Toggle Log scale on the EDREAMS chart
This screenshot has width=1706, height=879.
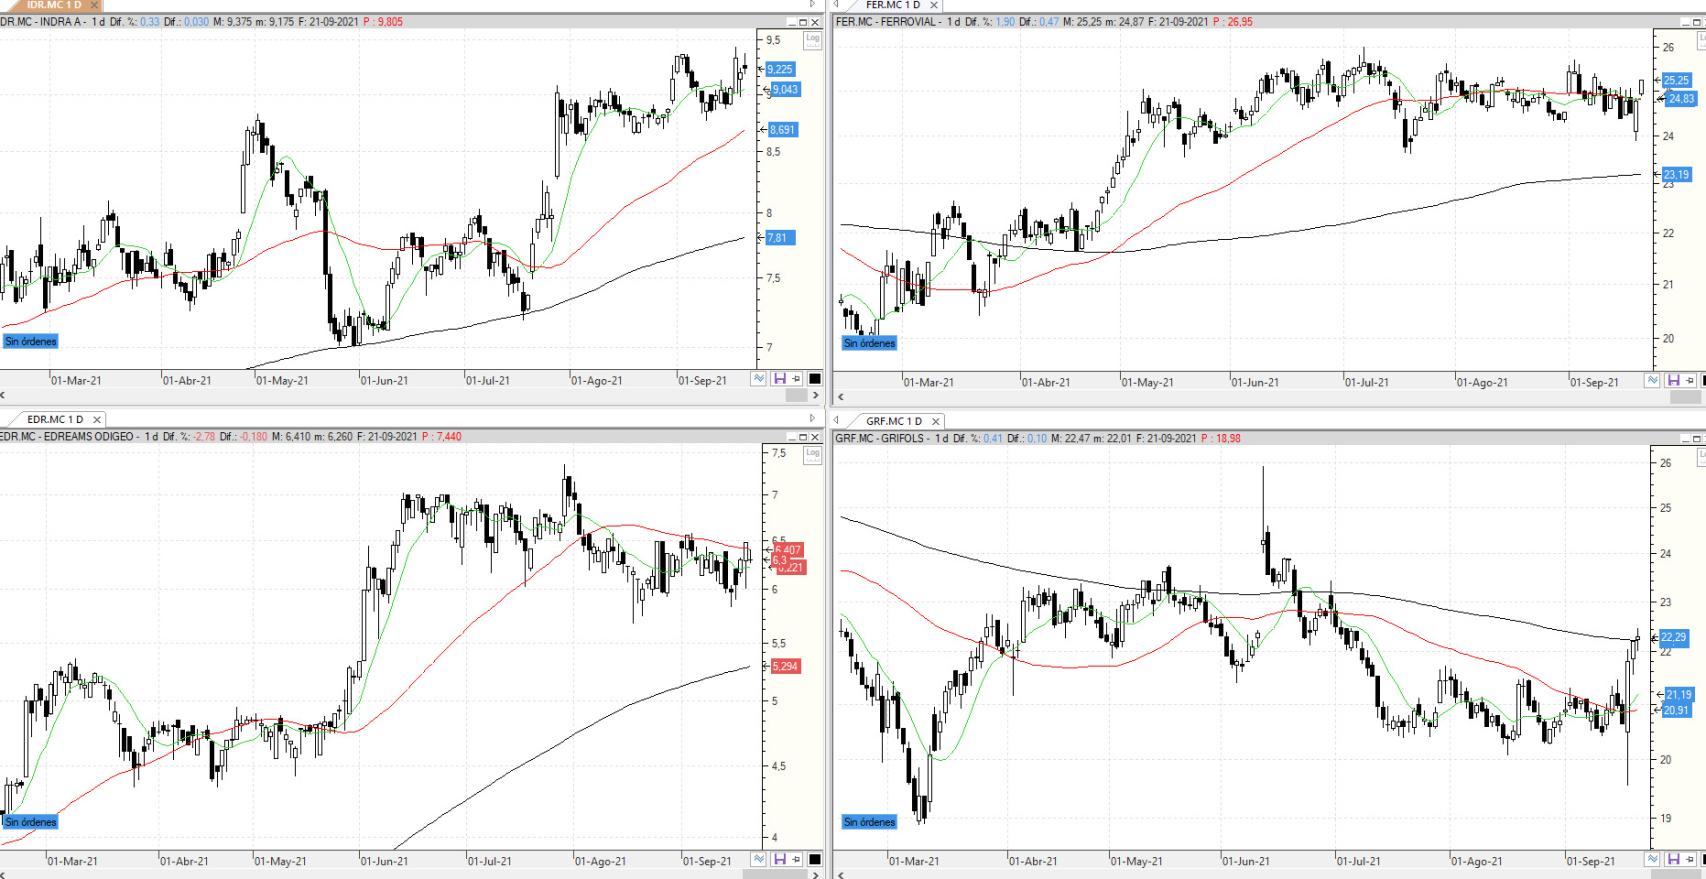tap(812, 454)
